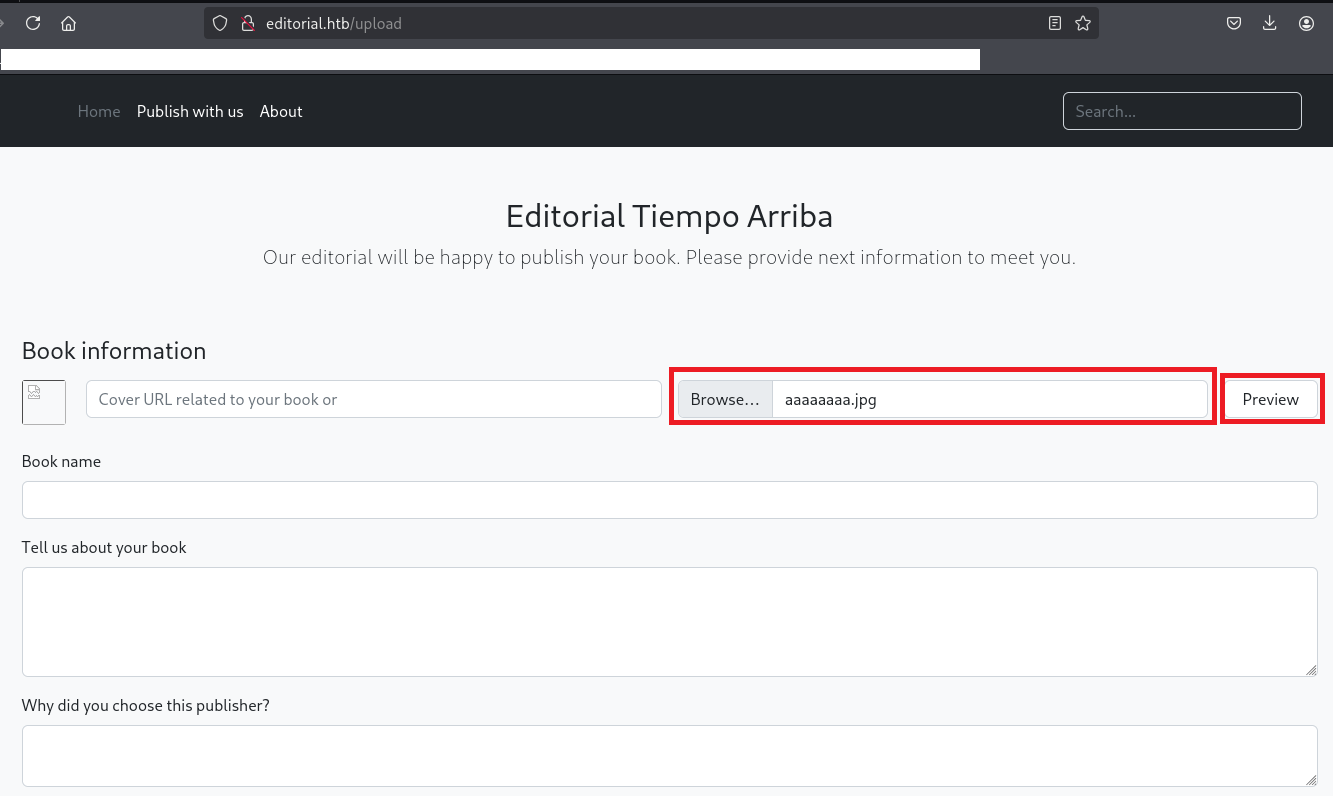Reload the current page

33,23
